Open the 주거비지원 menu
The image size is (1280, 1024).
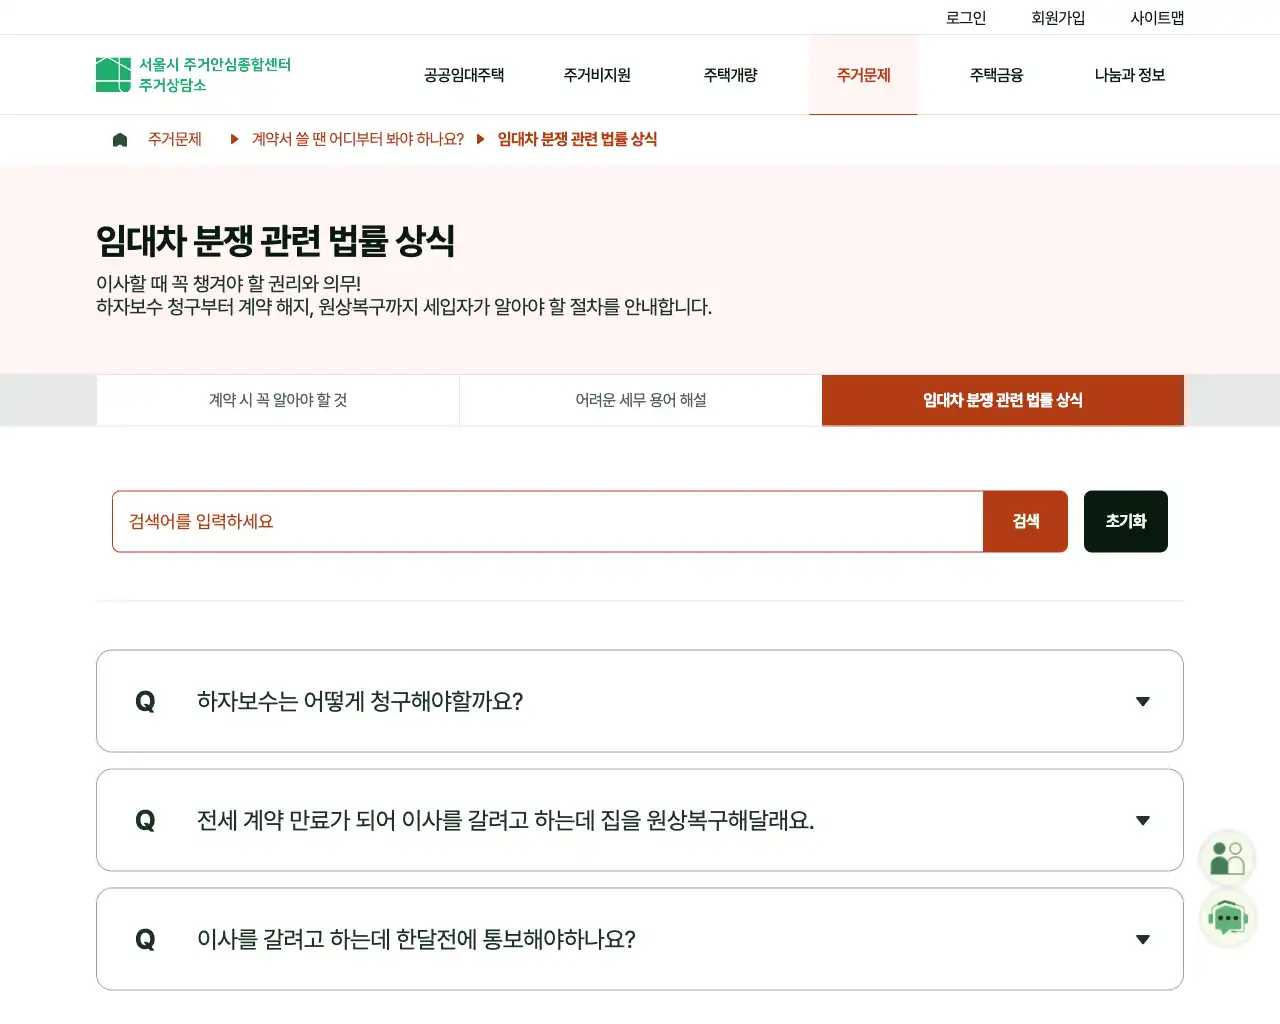(x=597, y=75)
